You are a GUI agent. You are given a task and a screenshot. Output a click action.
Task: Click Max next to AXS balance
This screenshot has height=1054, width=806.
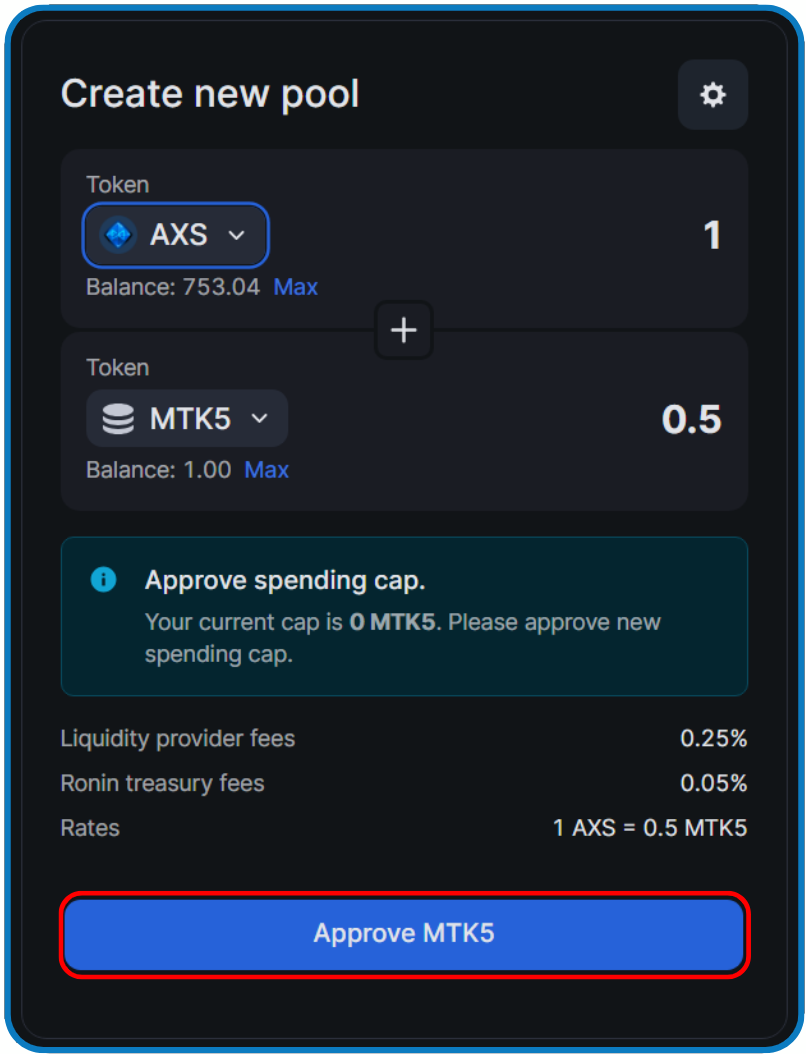[x=295, y=287]
